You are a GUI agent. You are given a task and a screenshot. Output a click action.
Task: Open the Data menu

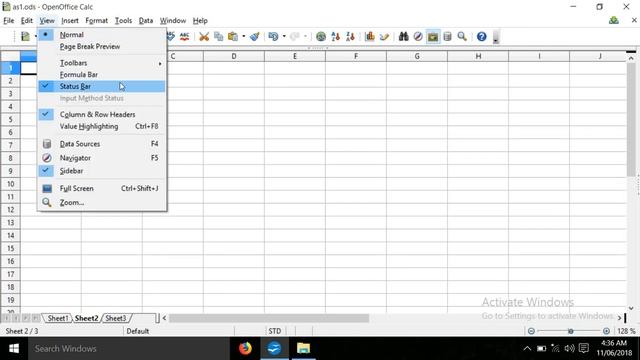point(146,20)
